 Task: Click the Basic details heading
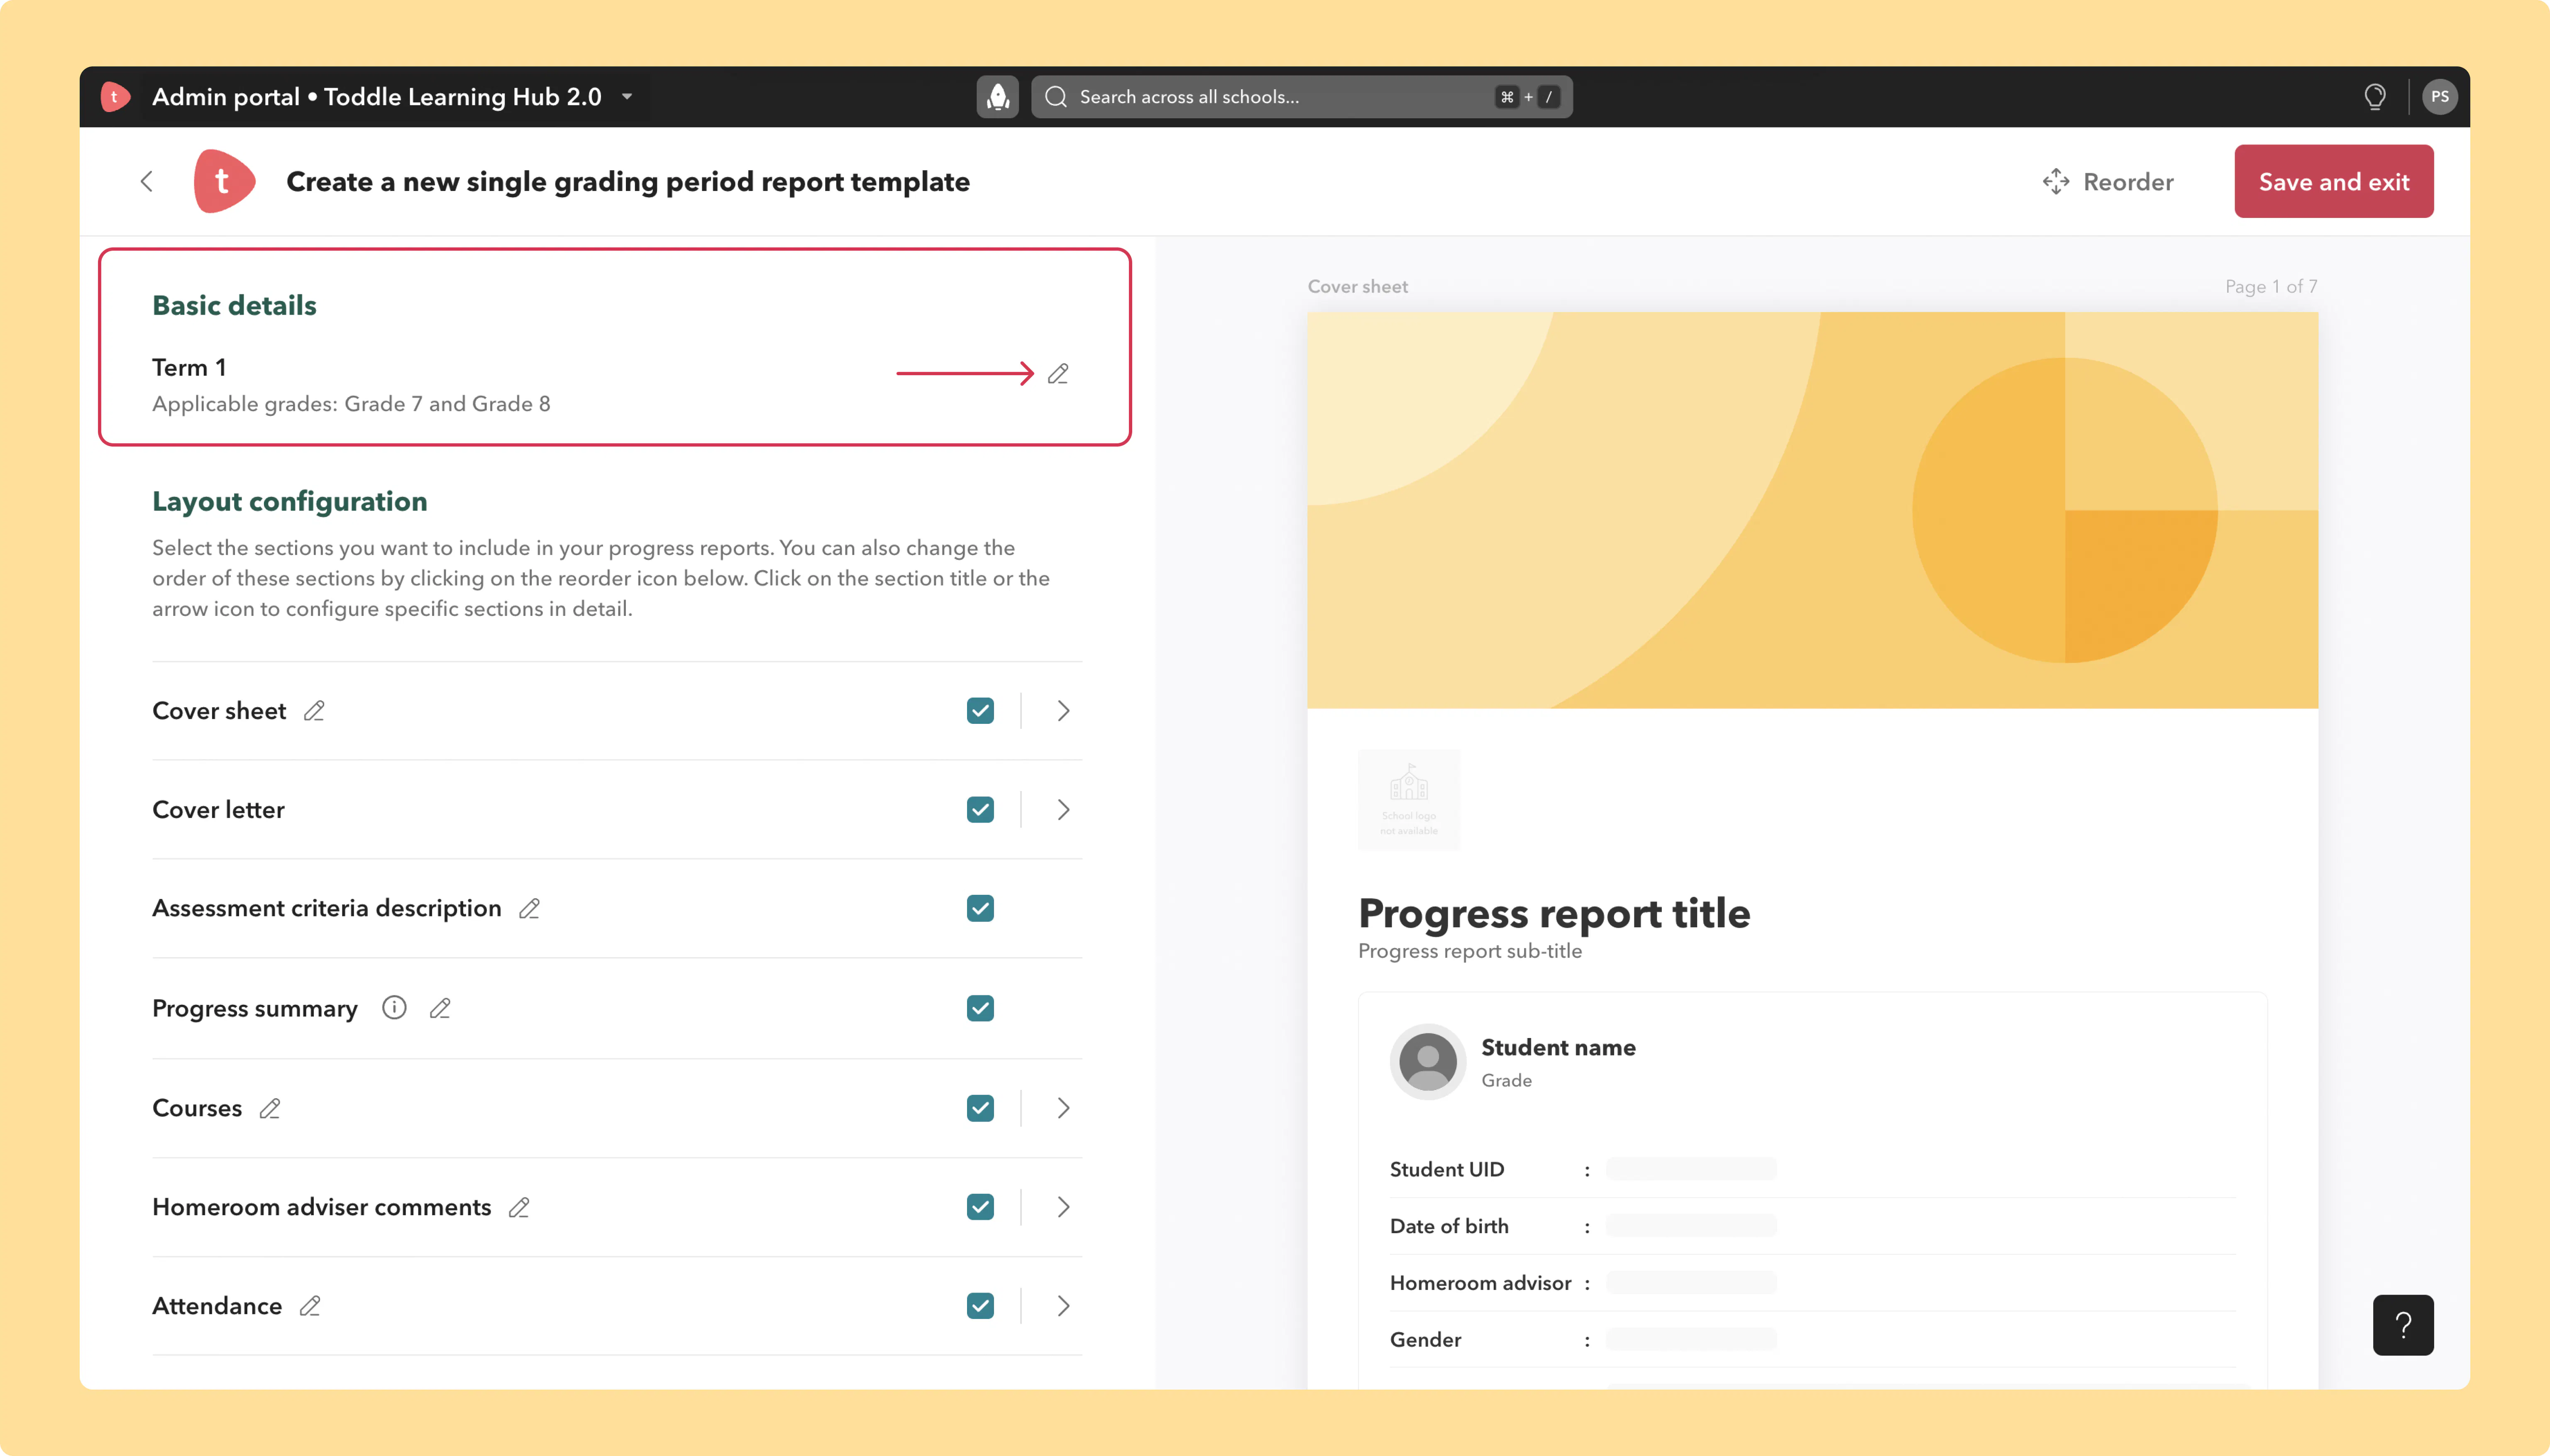coord(234,305)
